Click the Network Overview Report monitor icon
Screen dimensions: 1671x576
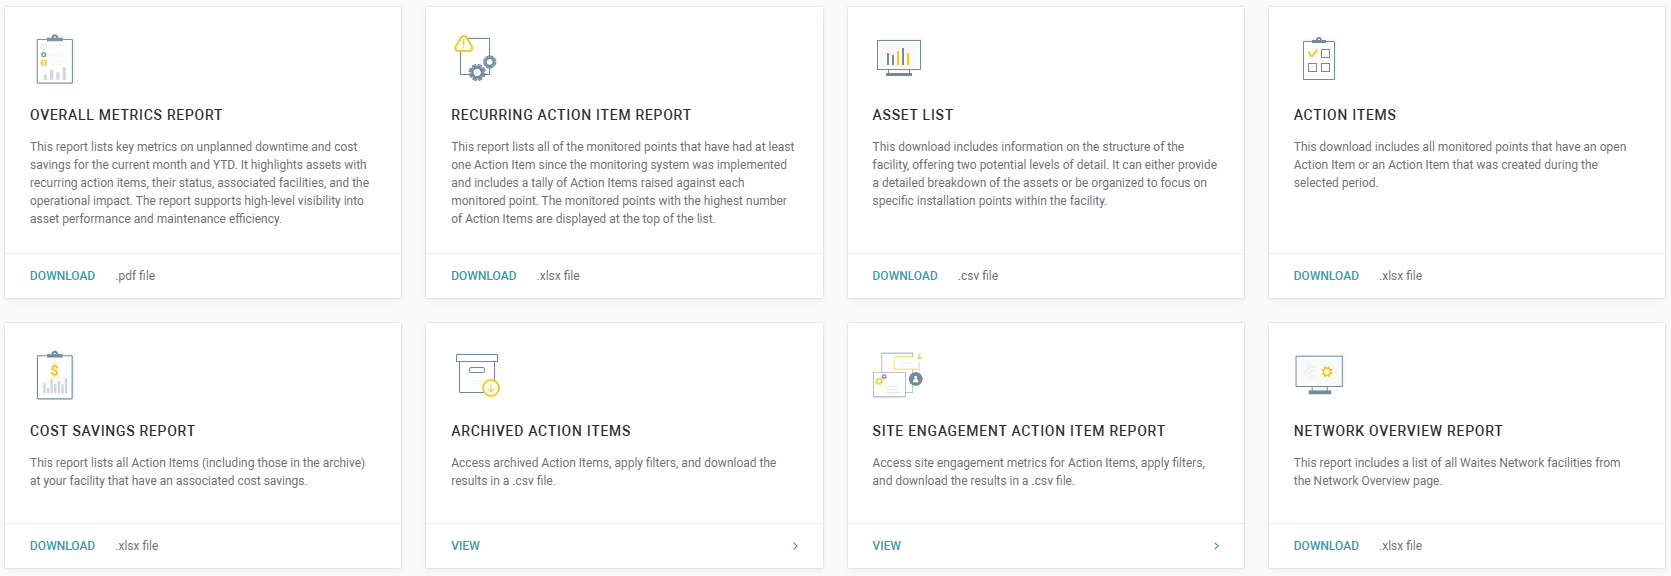tap(1319, 374)
